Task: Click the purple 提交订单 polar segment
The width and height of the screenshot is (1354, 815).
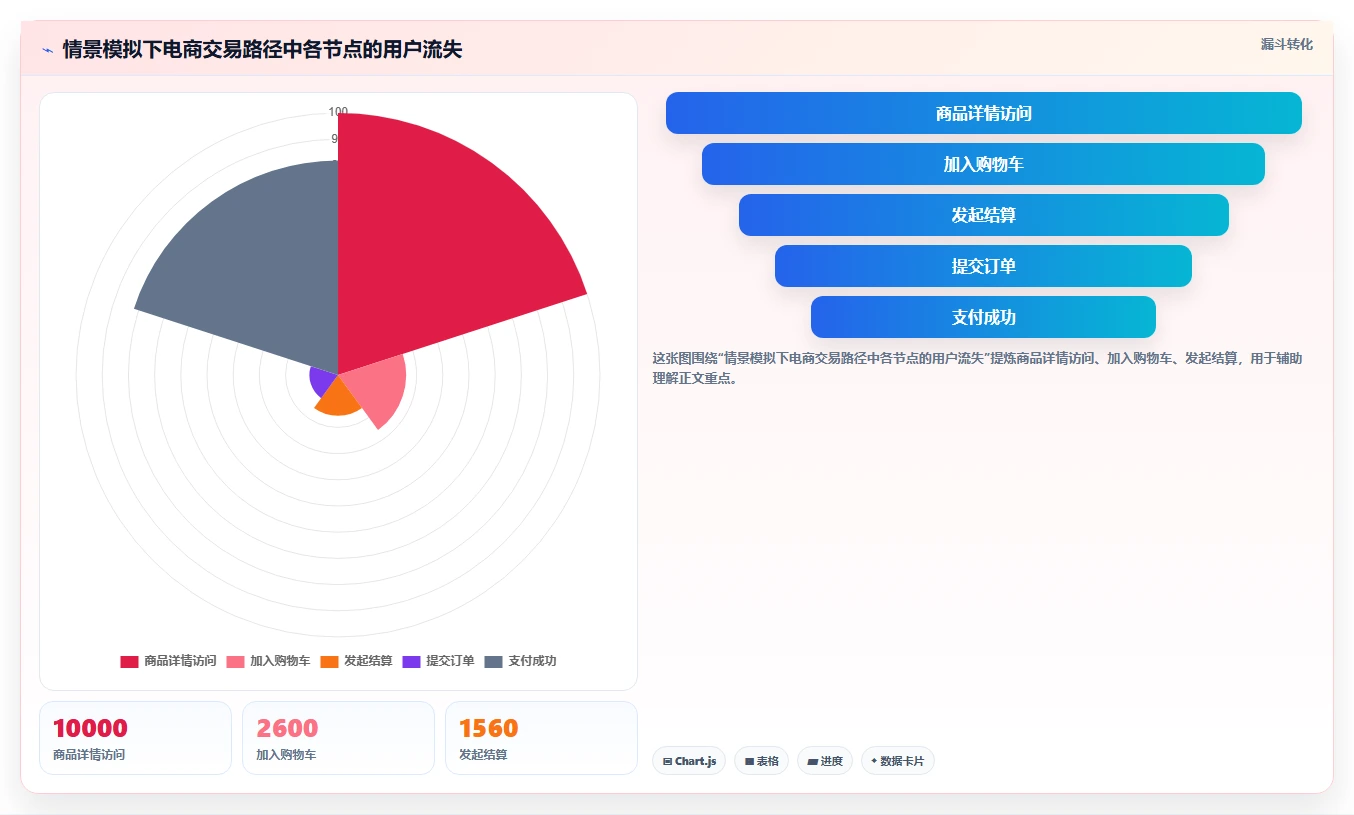Action: (323, 379)
